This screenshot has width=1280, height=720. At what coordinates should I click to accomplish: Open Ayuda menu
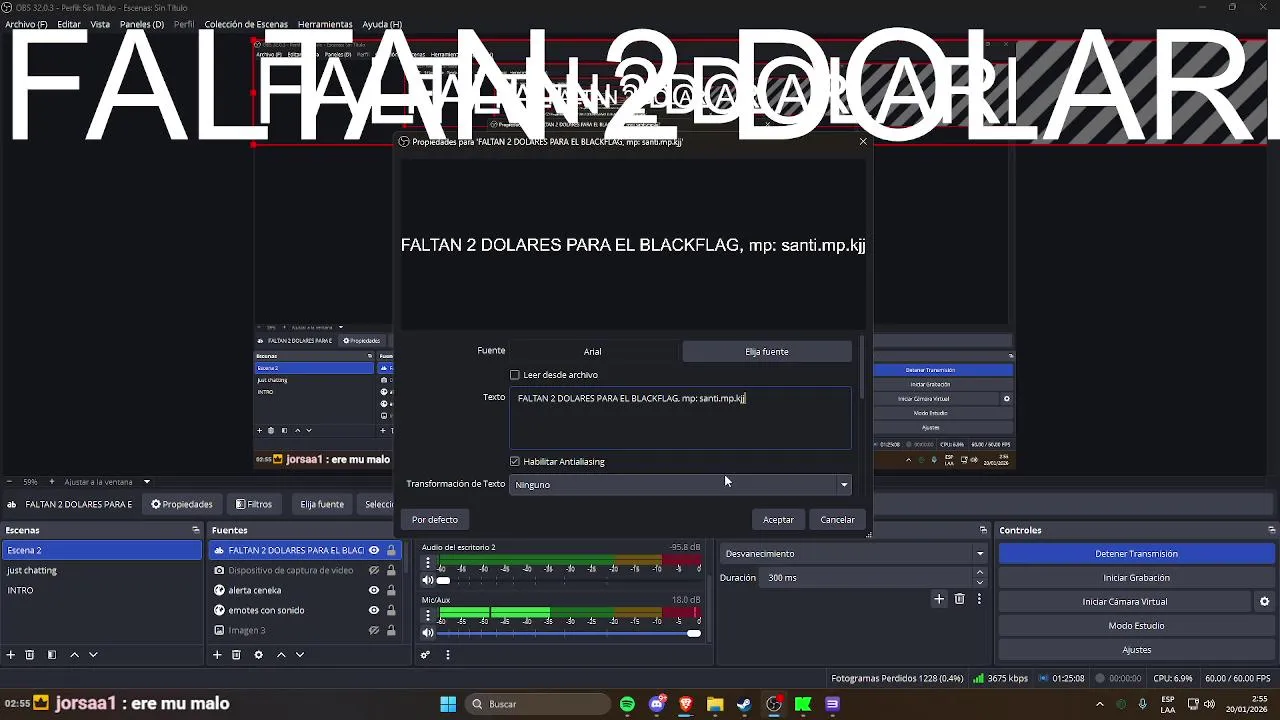point(382,24)
